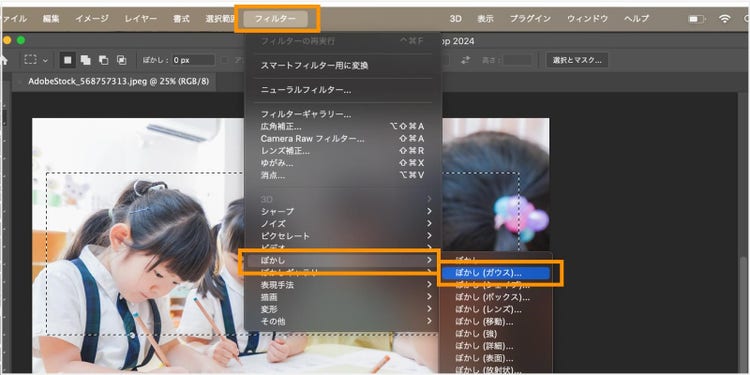Viewport: 750px width, 375px height.
Task: Click the battery icon in menu bar
Action: pos(696,19)
